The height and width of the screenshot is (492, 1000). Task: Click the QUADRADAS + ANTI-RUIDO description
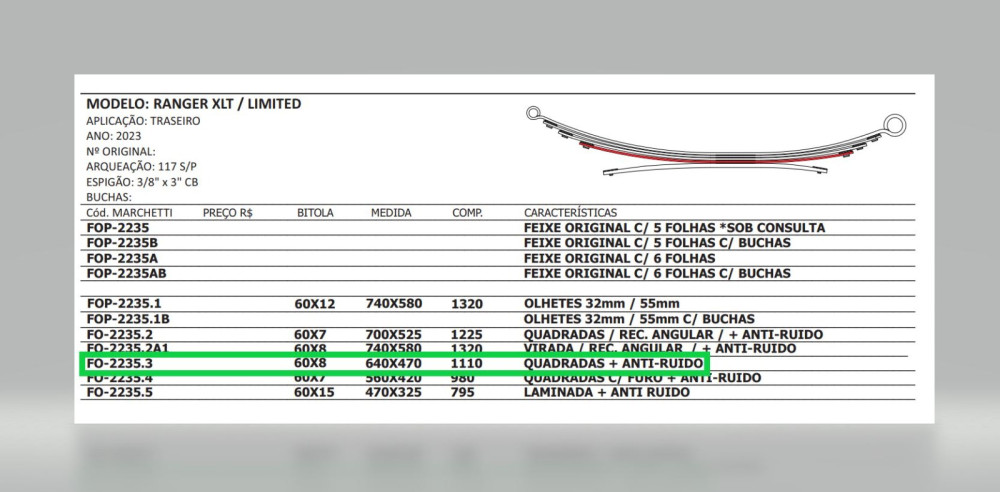coord(614,364)
